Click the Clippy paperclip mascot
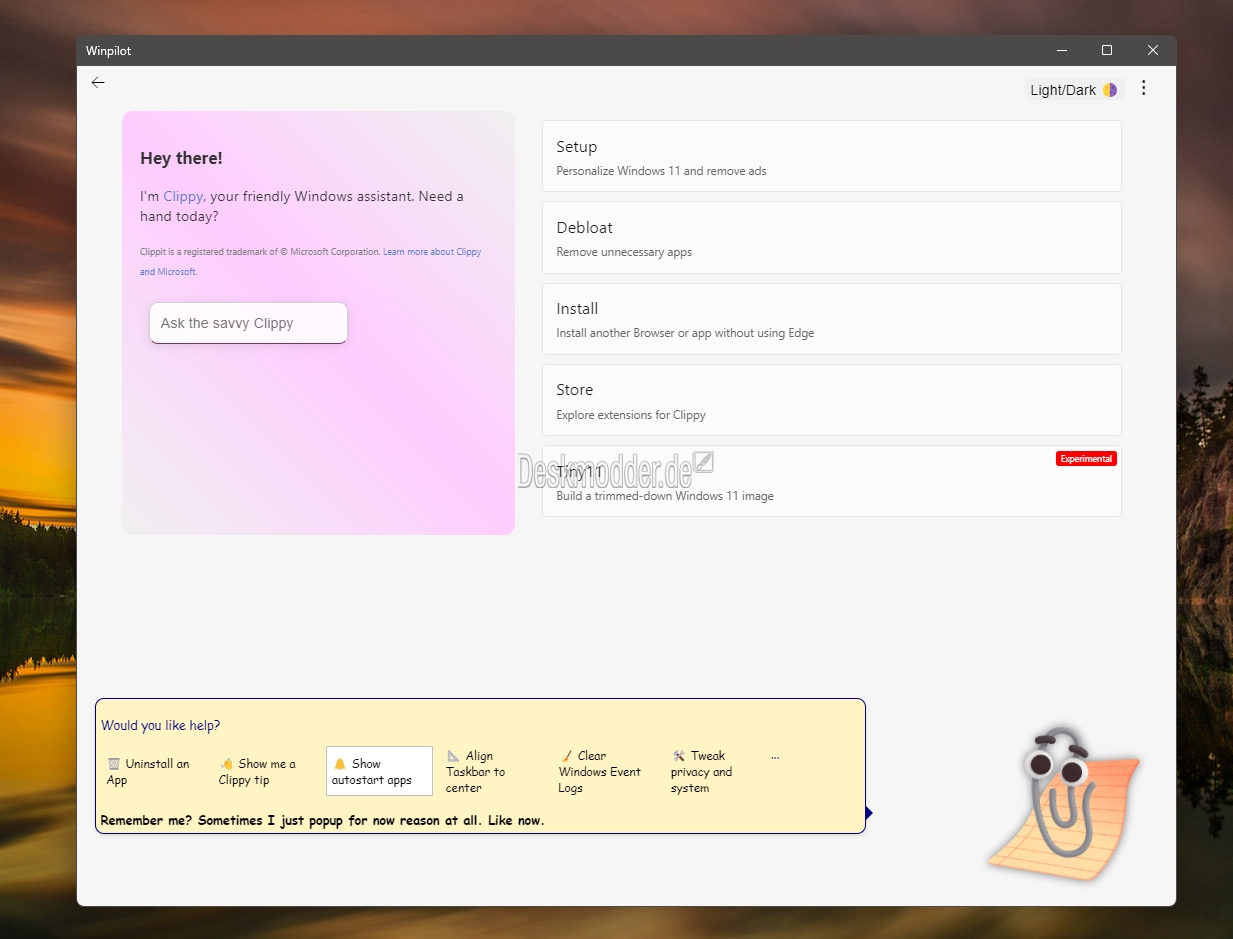This screenshot has width=1233, height=939. pyautogui.click(x=1062, y=803)
